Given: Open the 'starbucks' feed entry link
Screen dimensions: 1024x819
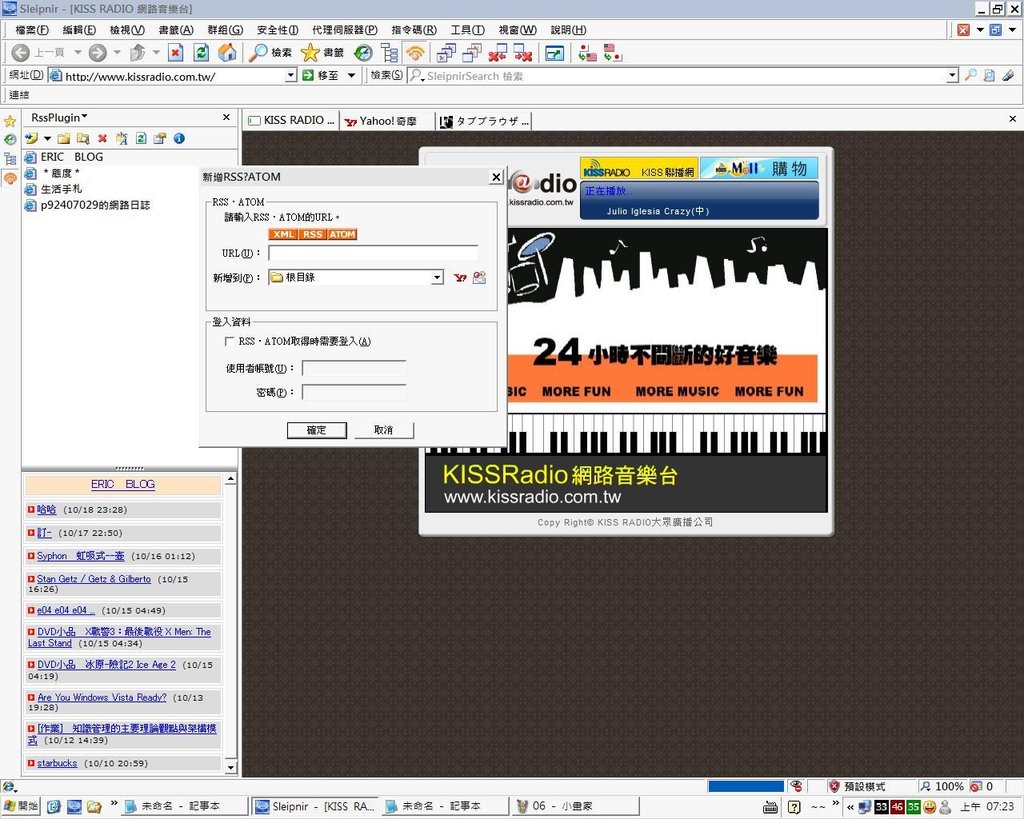Looking at the screenshot, I should tap(57, 763).
